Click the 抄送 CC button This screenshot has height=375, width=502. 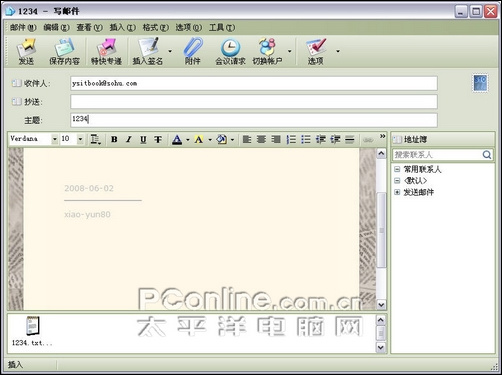pos(27,102)
